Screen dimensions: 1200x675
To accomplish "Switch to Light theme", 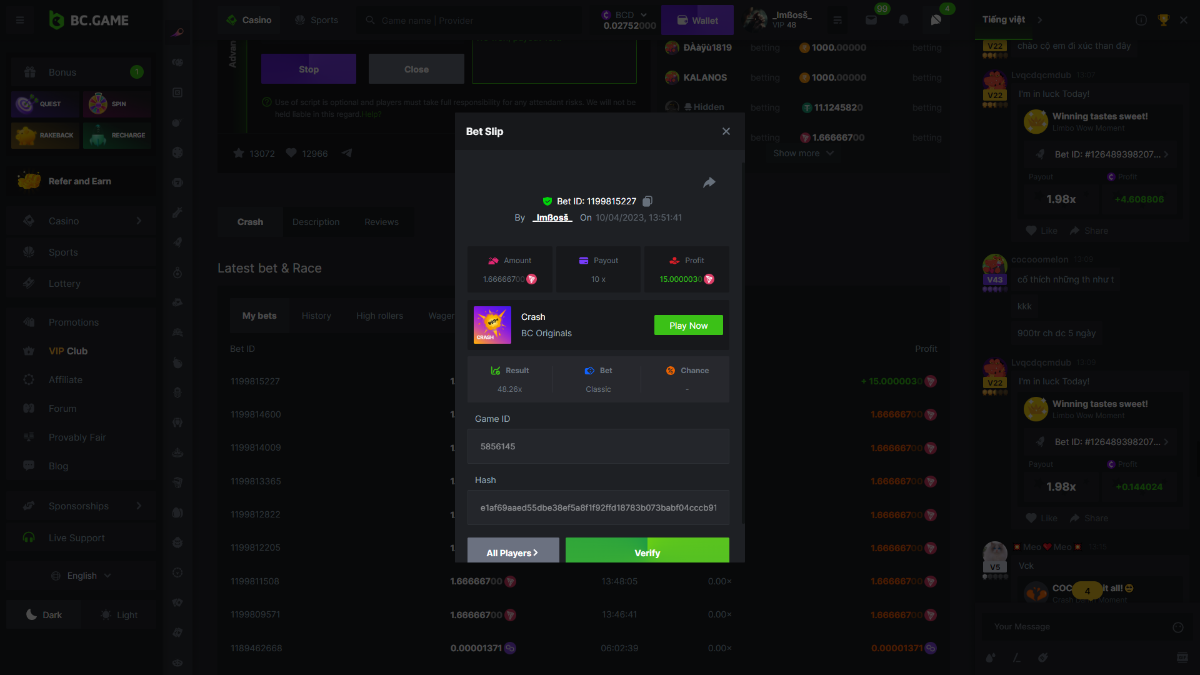I will (x=119, y=614).
